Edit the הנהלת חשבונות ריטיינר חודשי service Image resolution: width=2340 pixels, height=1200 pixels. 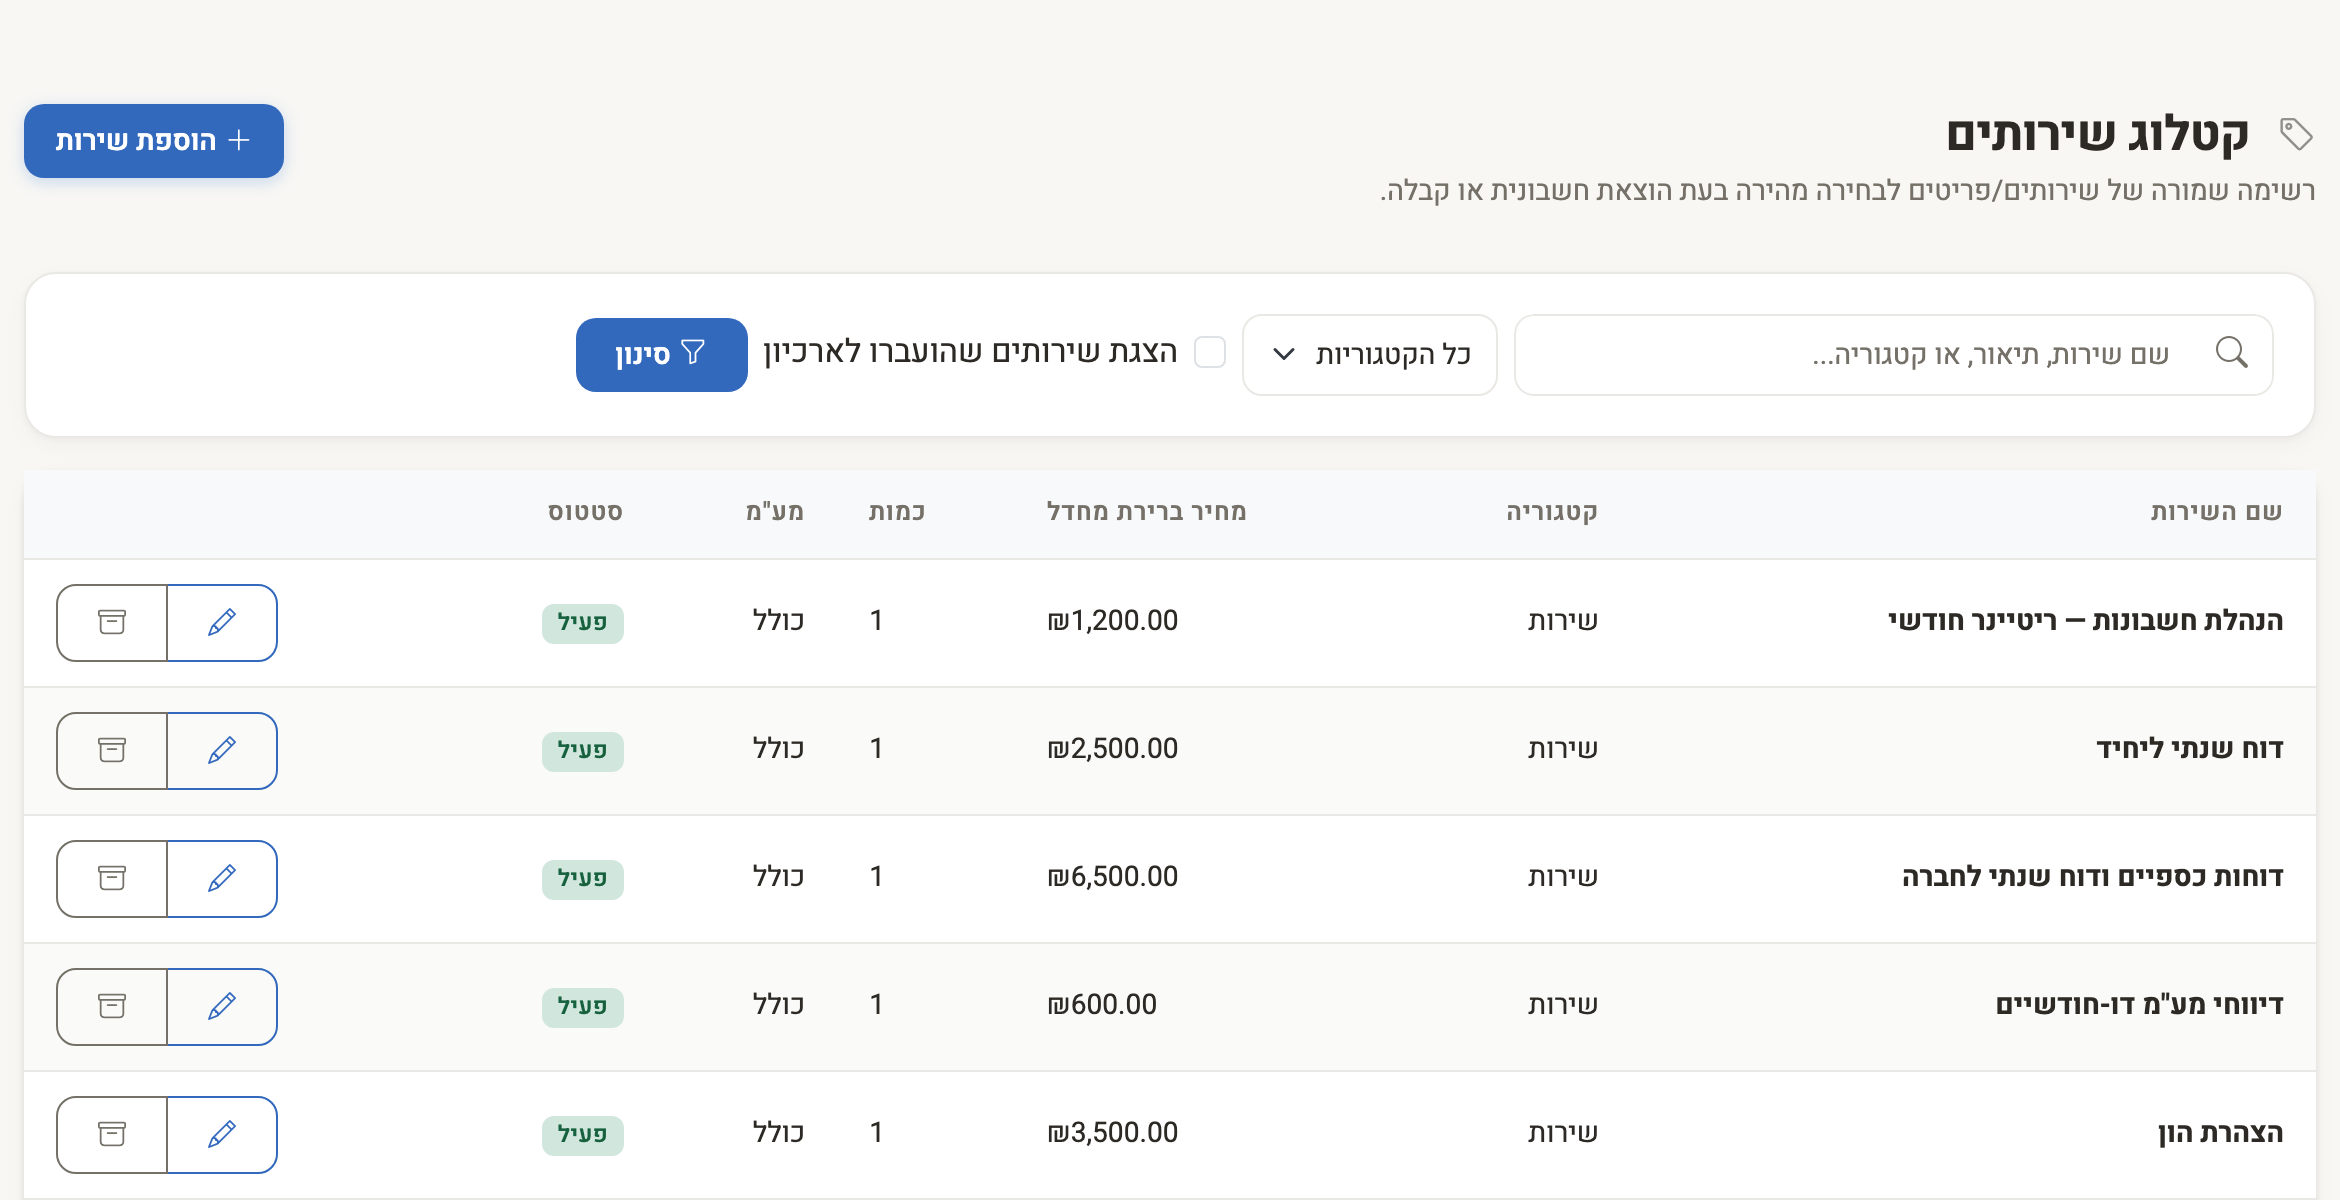coord(222,622)
